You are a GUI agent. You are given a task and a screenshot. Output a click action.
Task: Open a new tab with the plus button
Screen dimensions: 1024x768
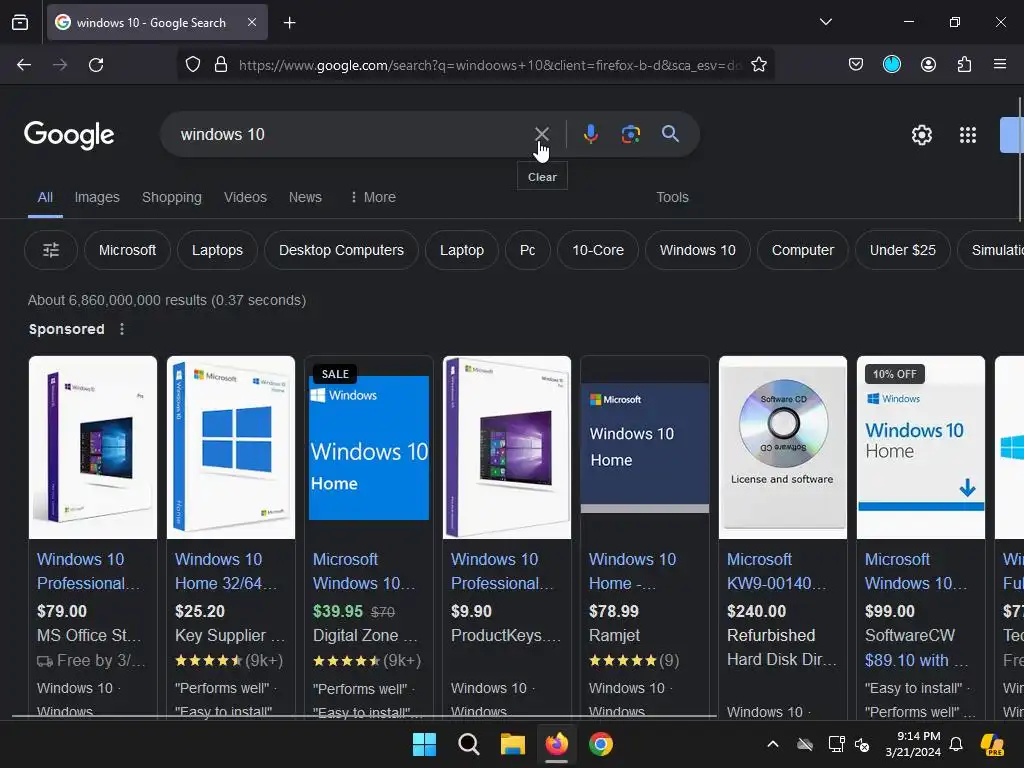click(289, 23)
